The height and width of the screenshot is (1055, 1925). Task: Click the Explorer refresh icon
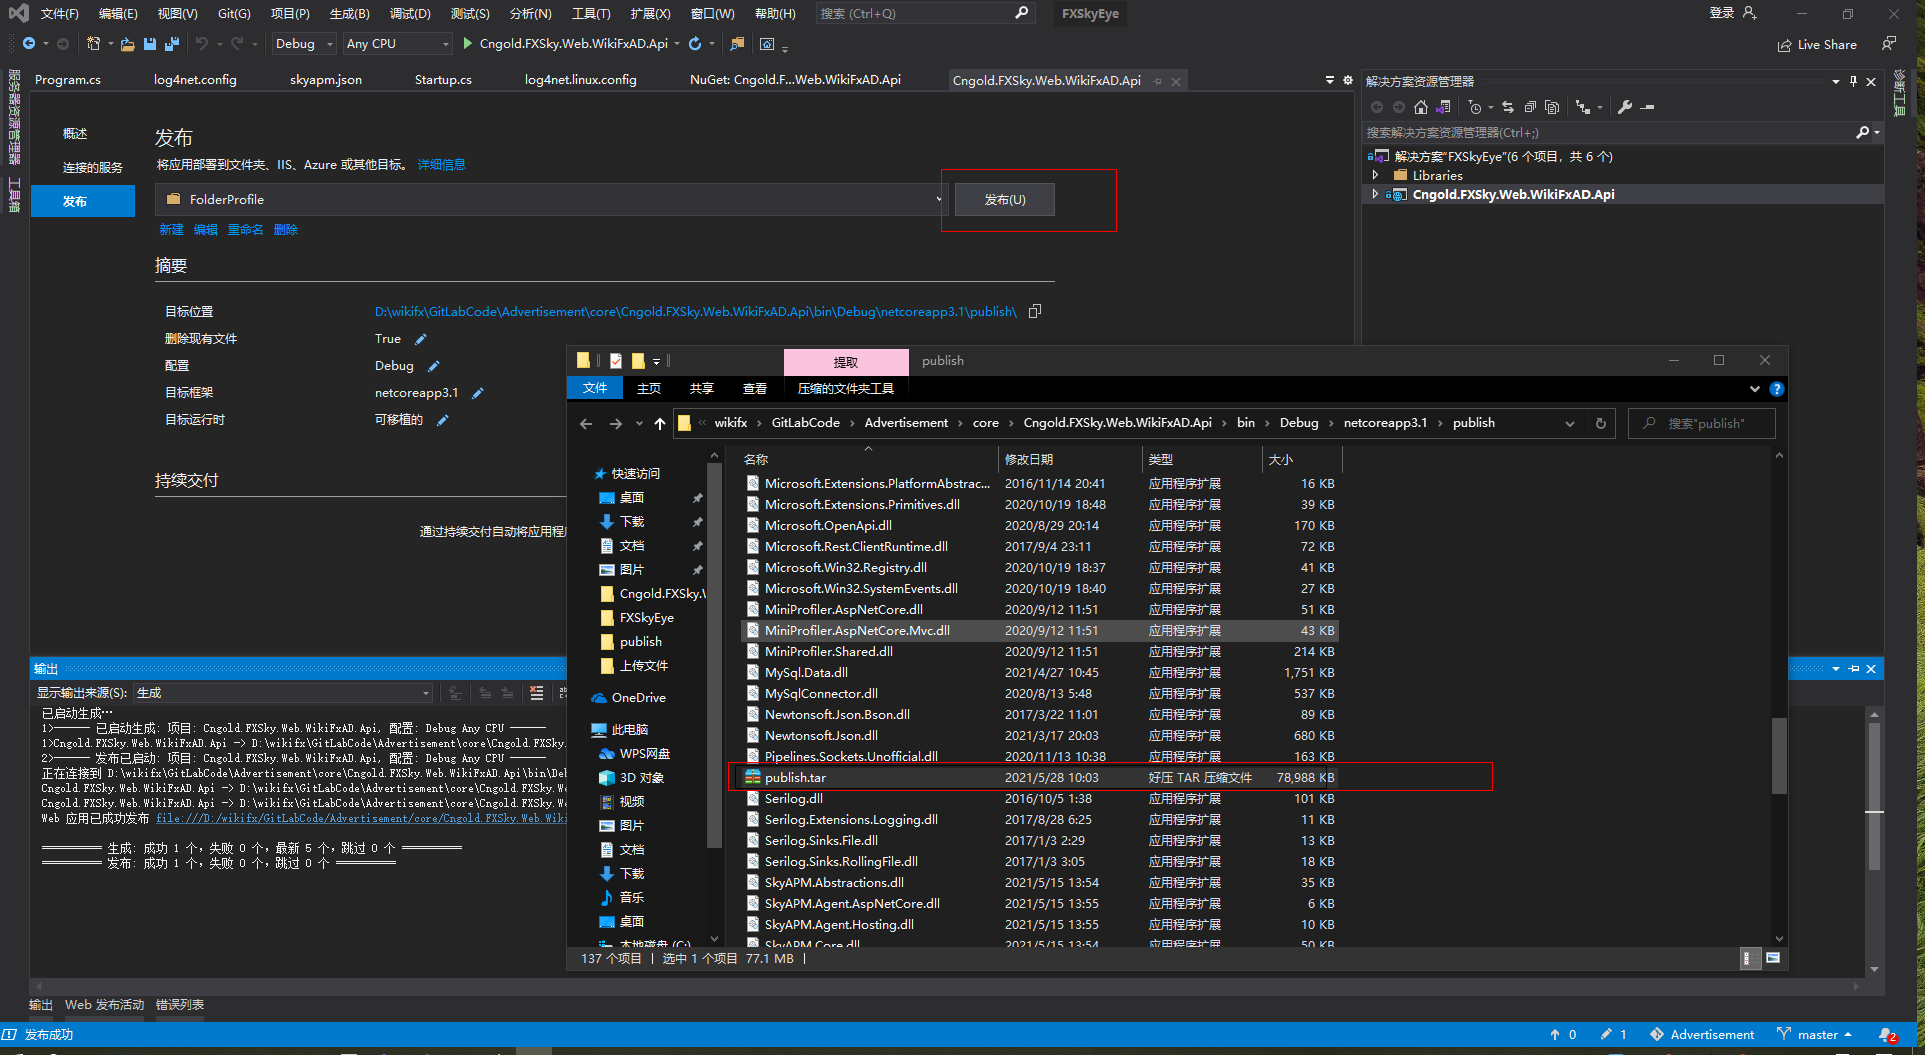[1601, 423]
